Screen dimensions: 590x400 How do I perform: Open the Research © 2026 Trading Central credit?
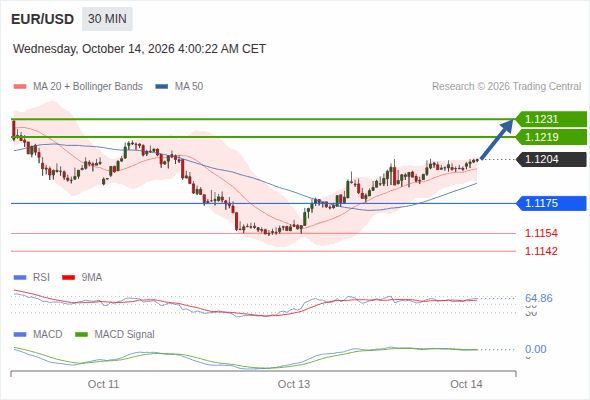pyautogui.click(x=506, y=87)
